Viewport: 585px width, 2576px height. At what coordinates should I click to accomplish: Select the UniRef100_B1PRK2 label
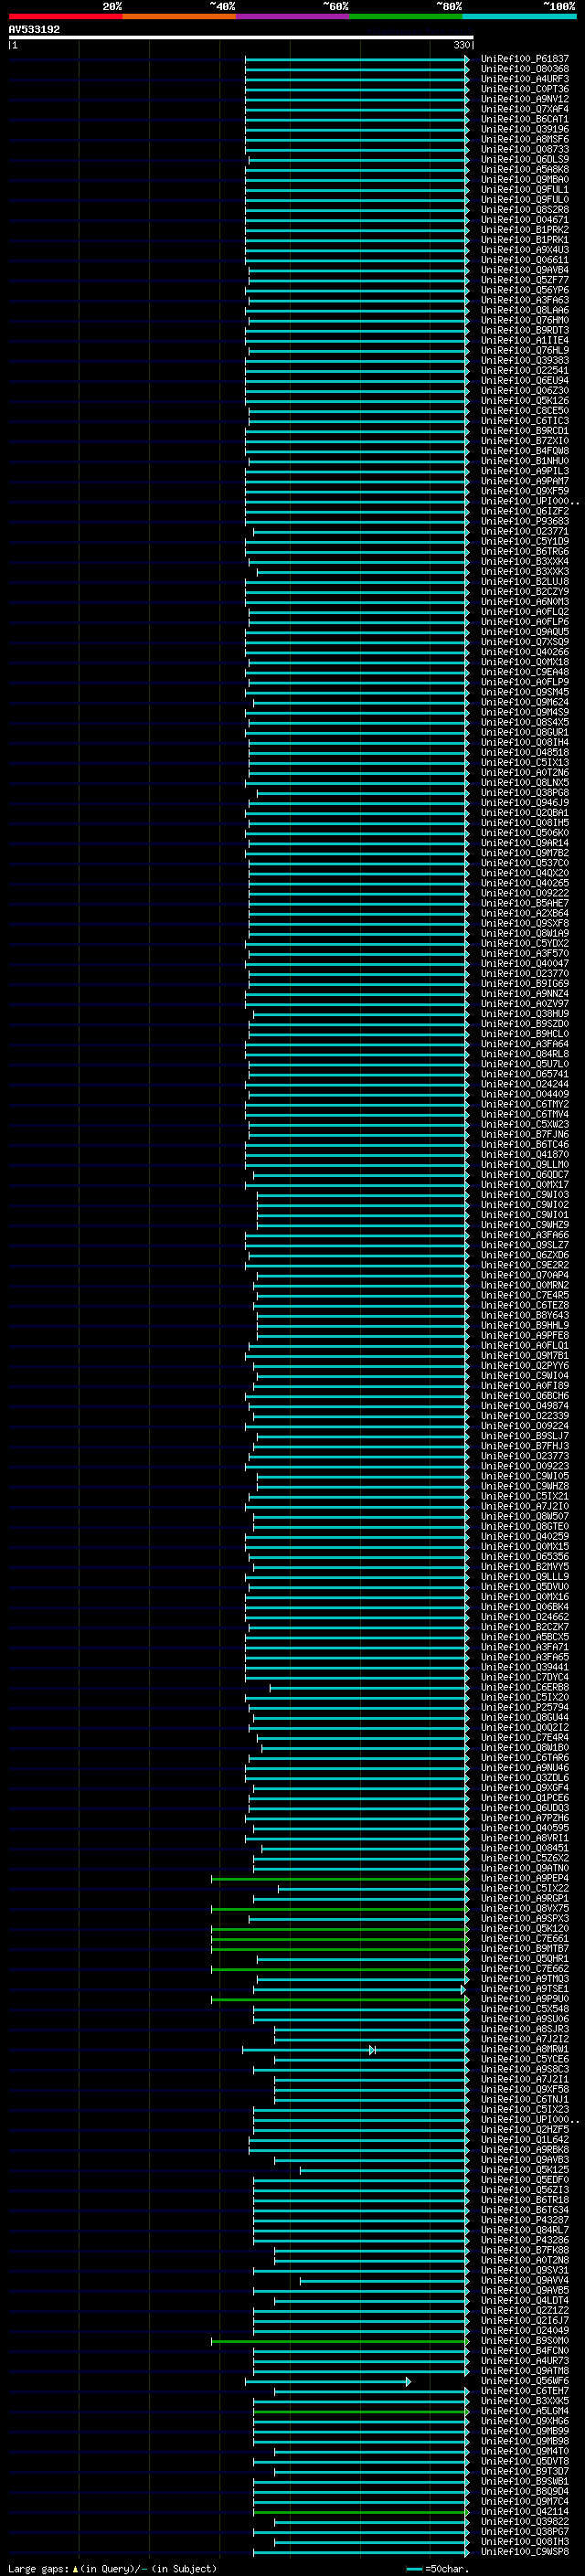click(x=524, y=229)
